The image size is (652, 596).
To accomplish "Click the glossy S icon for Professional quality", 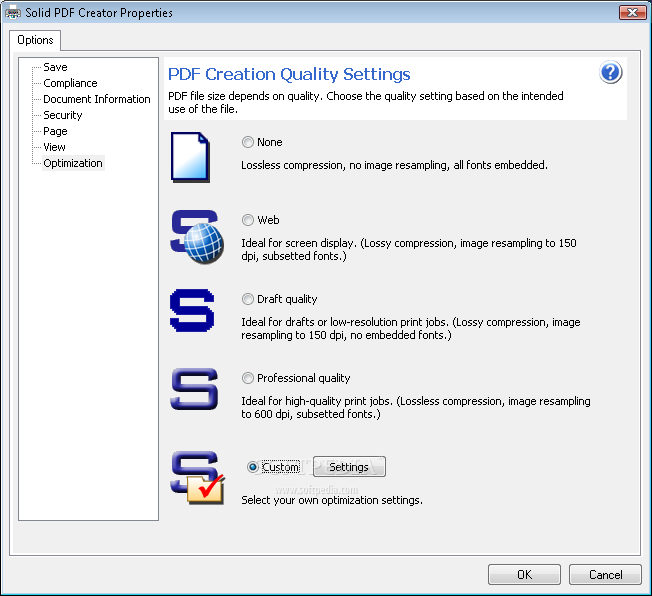I will click(x=194, y=389).
